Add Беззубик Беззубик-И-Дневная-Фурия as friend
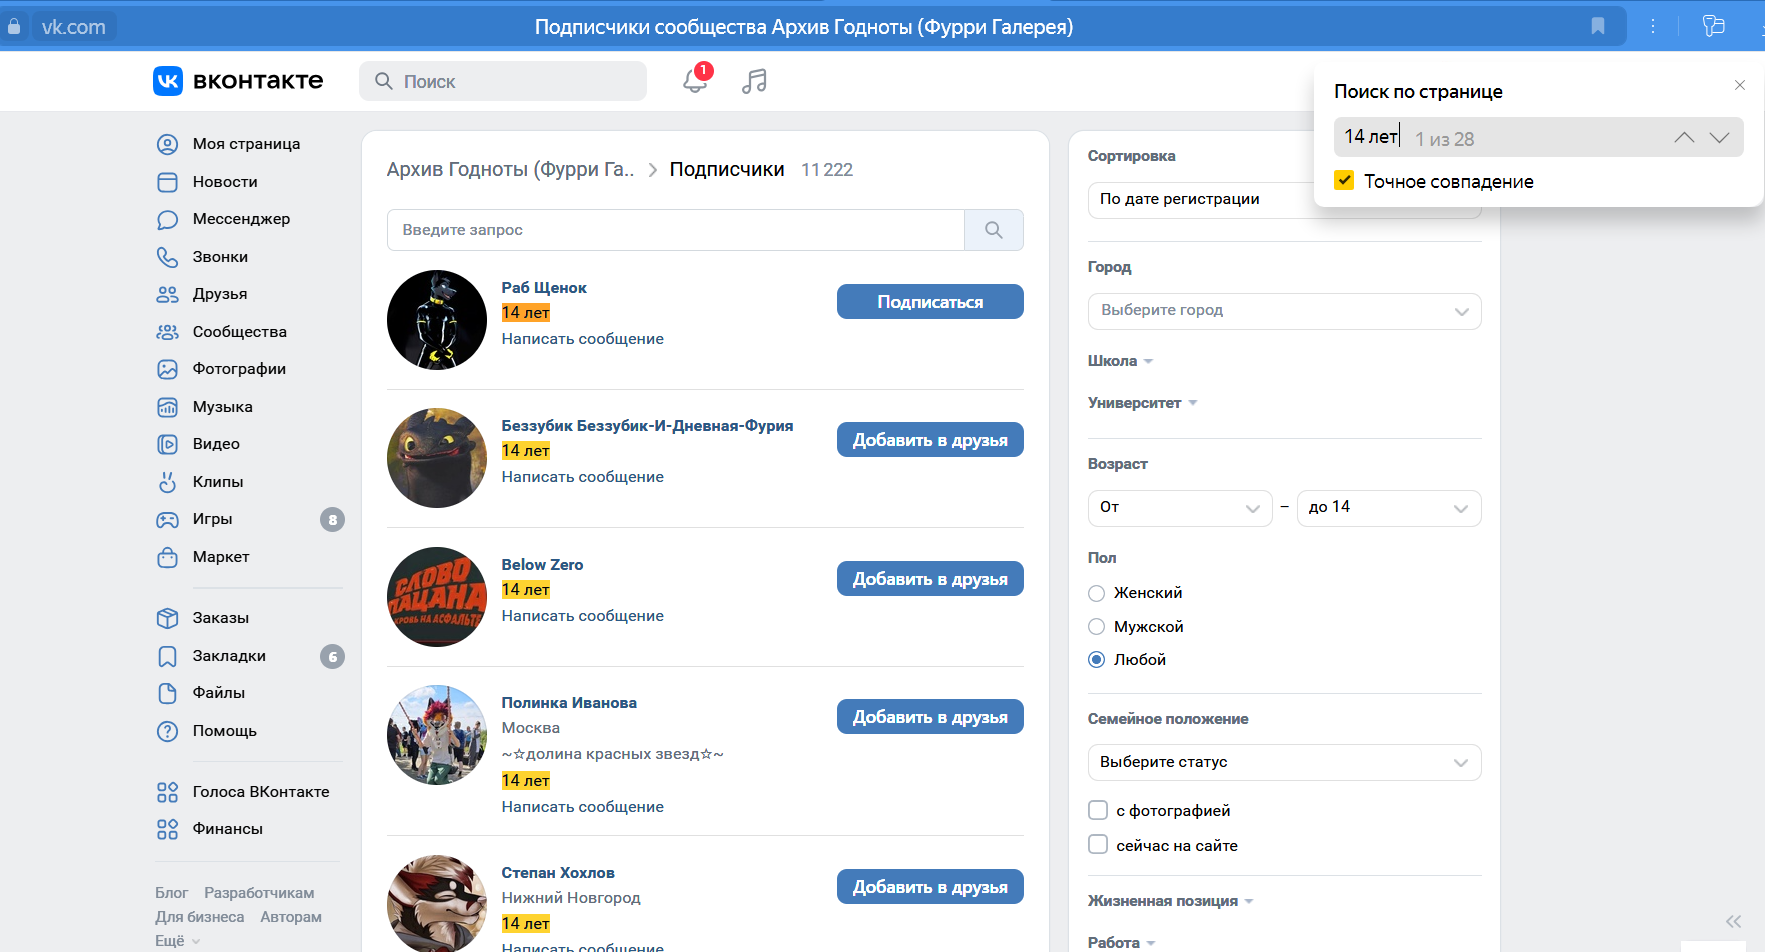Screen dimensions: 1765x952 (930, 440)
